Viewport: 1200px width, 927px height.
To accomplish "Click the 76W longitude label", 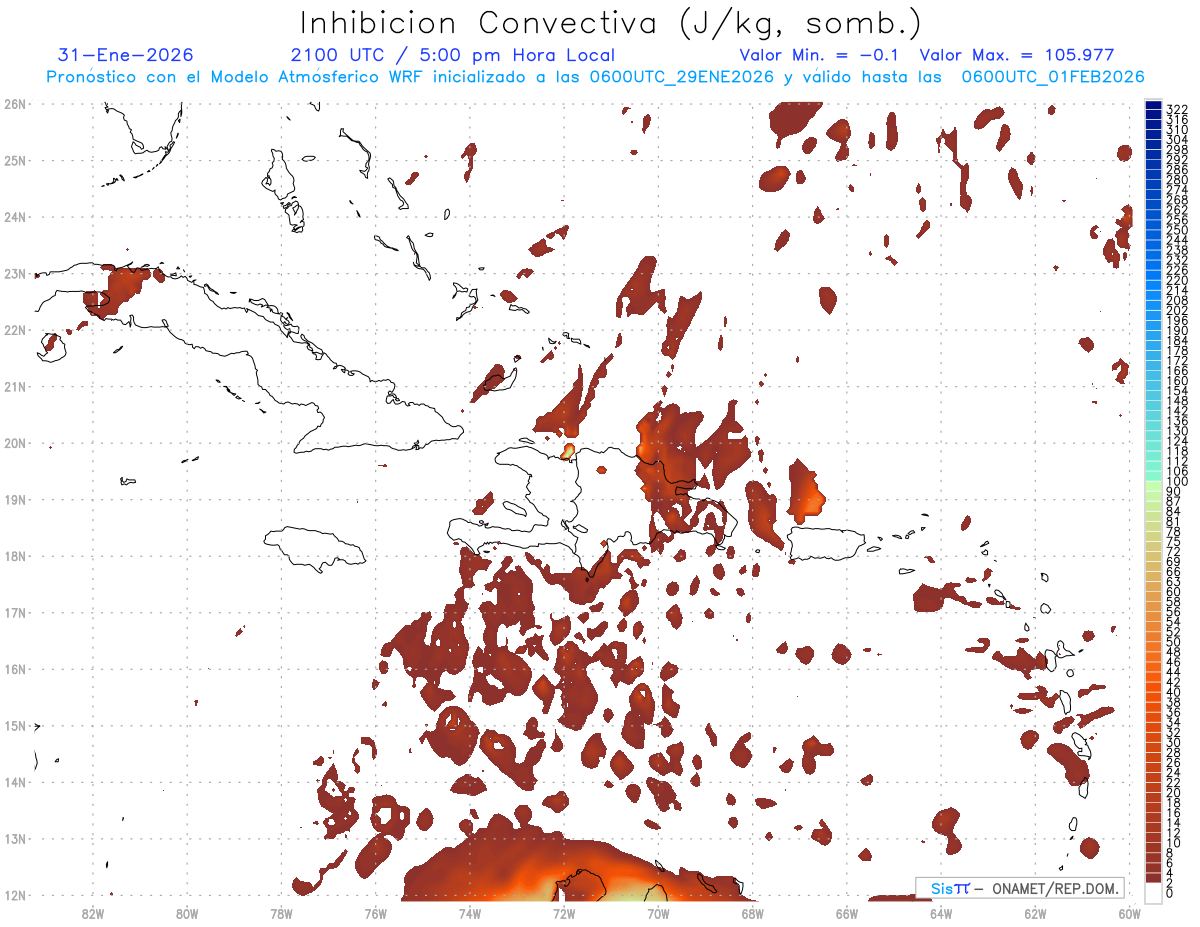I will pos(375,913).
